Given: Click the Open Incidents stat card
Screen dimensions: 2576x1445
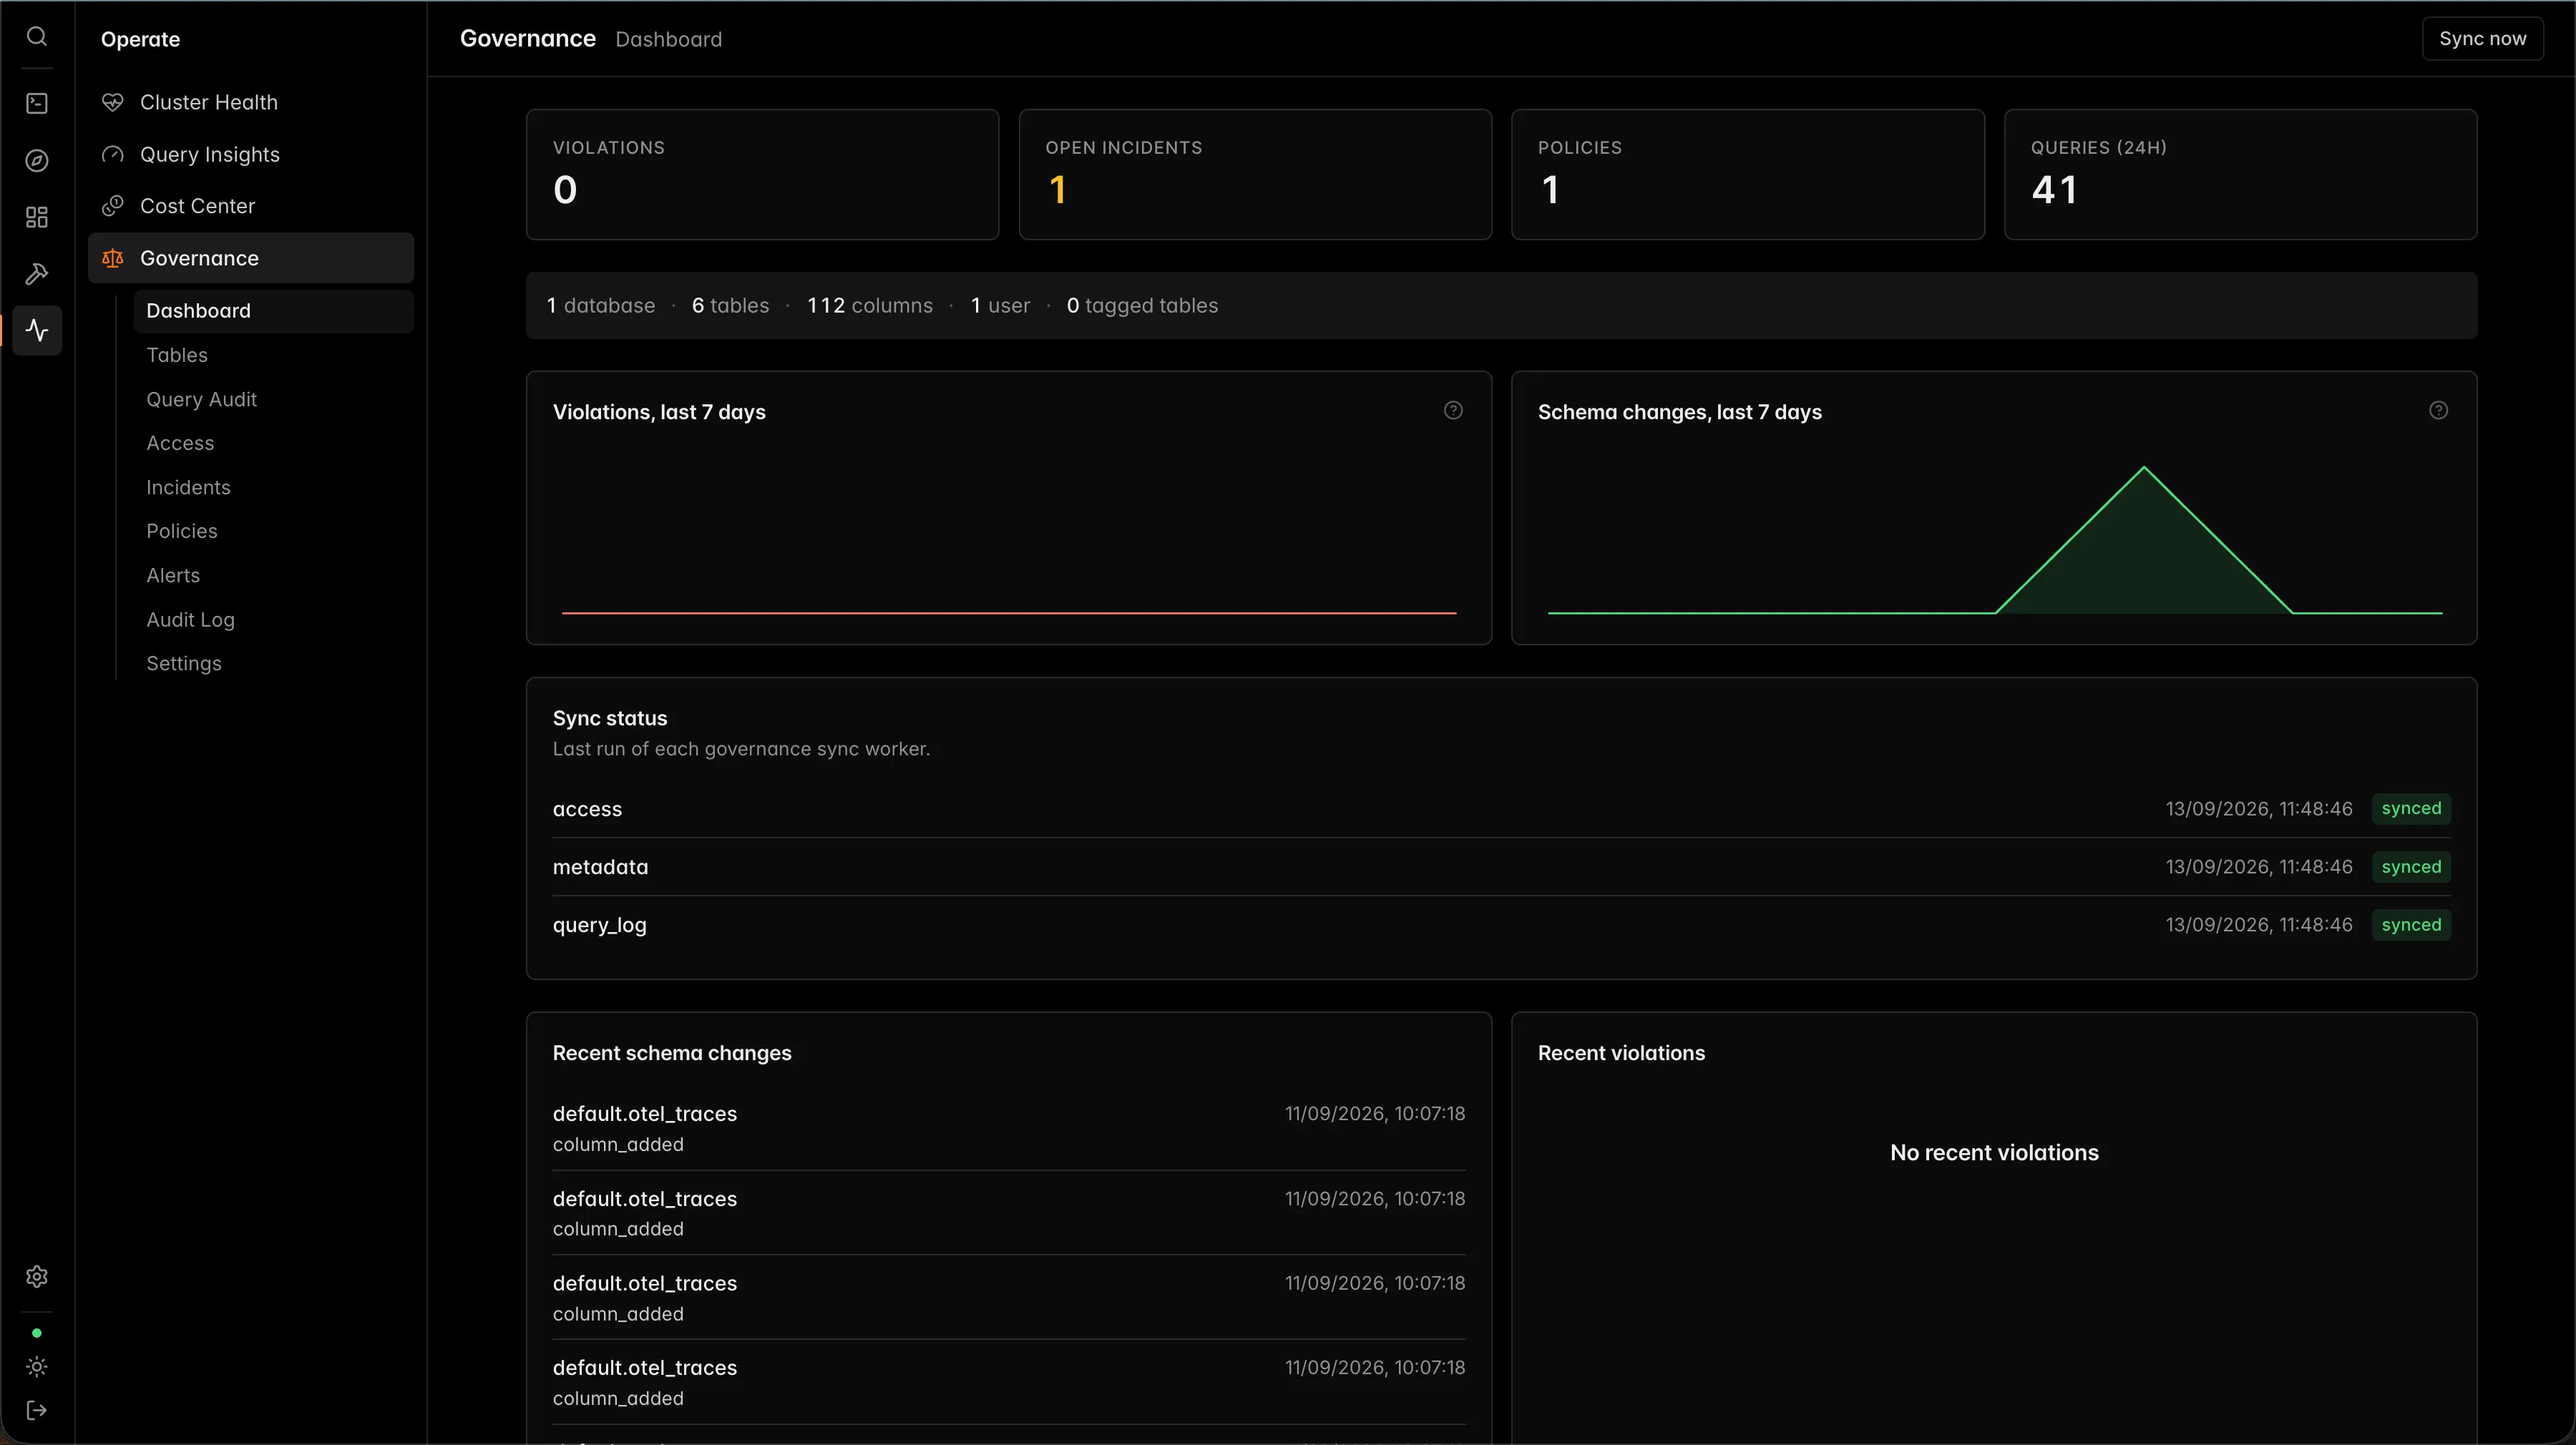Looking at the screenshot, I should coord(1255,174).
